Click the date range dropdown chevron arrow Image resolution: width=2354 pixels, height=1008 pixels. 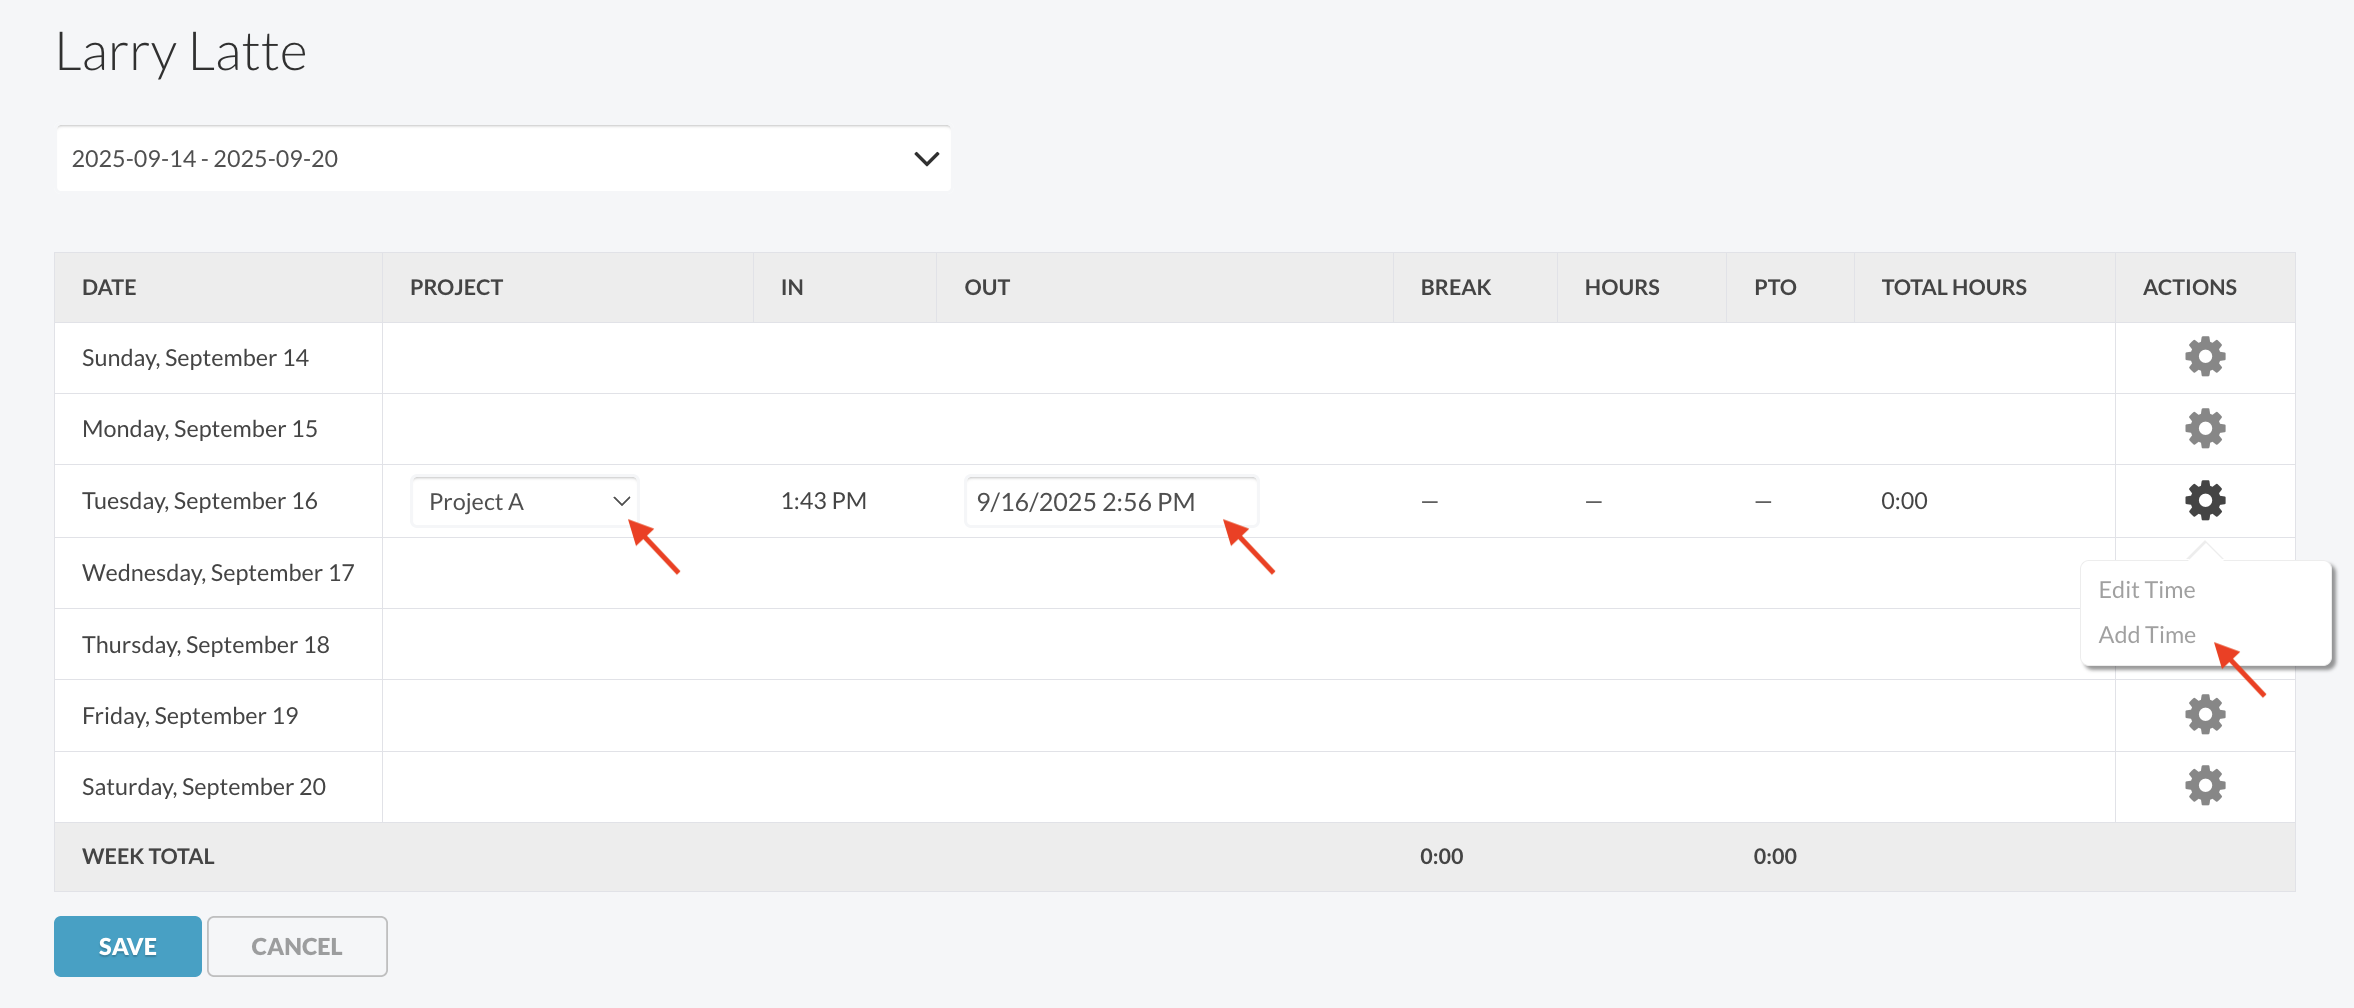pyautogui.click(x=926, y=159)
